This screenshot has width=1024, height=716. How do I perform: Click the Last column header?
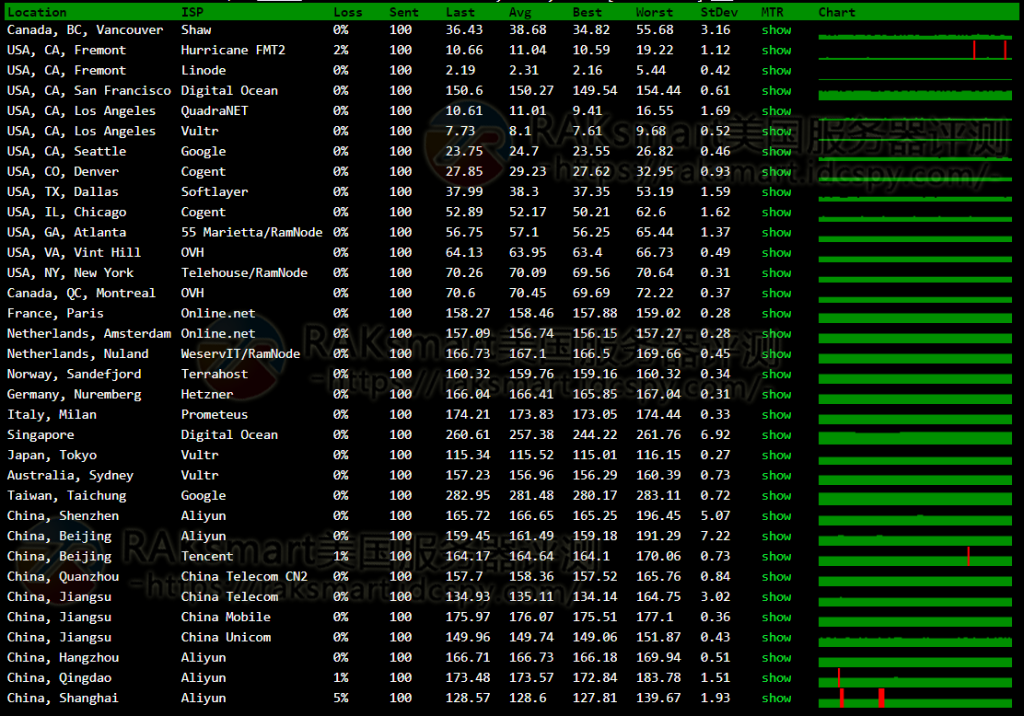460,12
